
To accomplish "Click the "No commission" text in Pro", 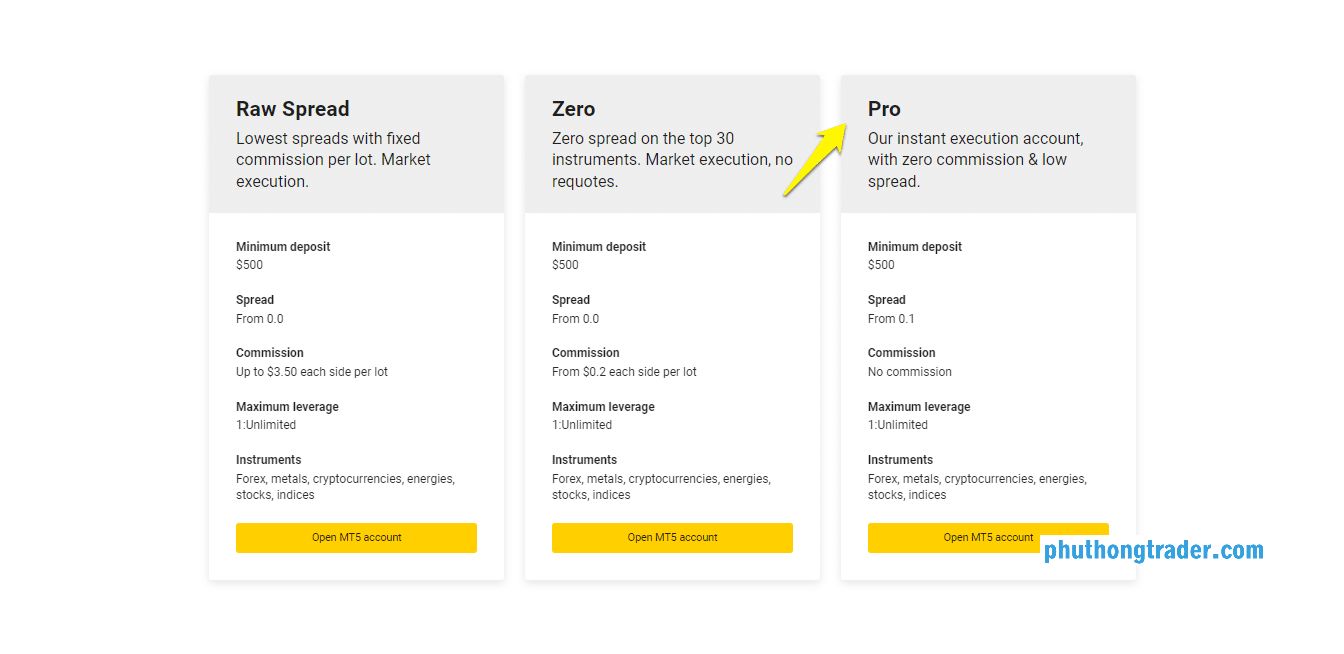I will (x=910, y=372).
